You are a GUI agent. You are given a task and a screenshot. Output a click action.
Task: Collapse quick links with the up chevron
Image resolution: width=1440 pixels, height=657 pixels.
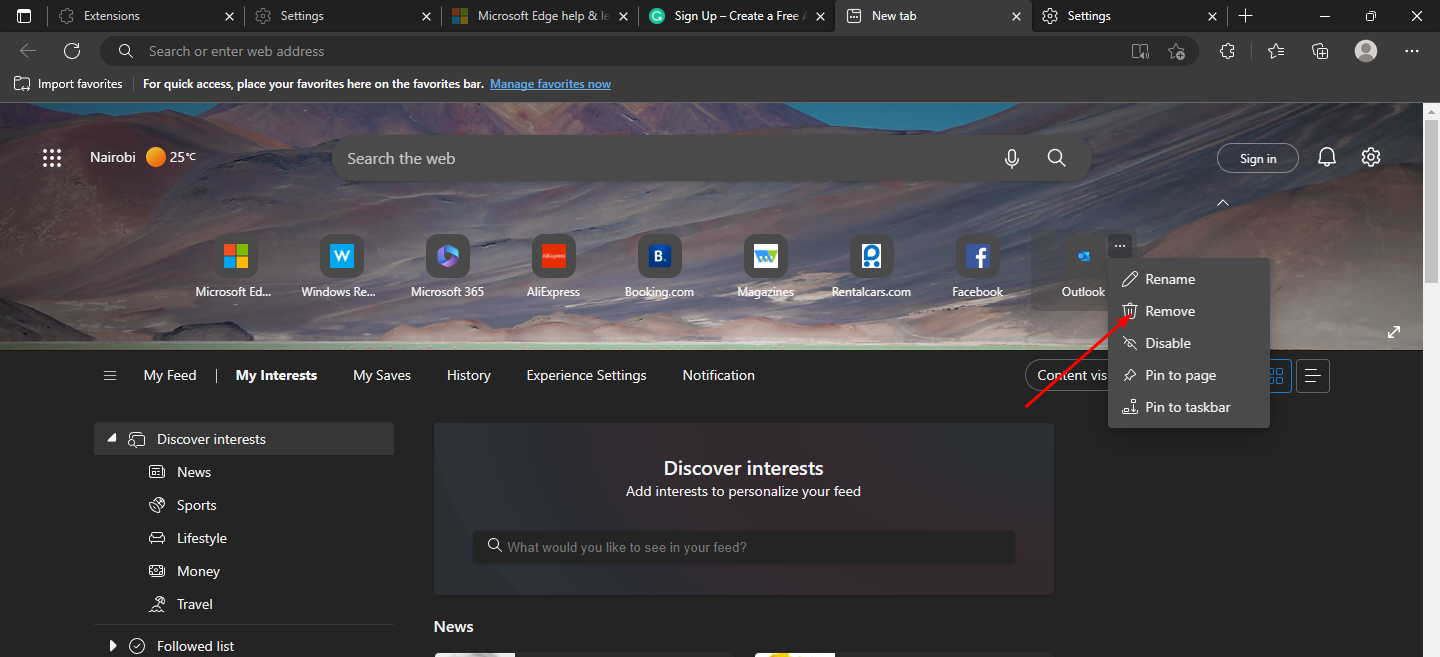(x=1222, y=203)
